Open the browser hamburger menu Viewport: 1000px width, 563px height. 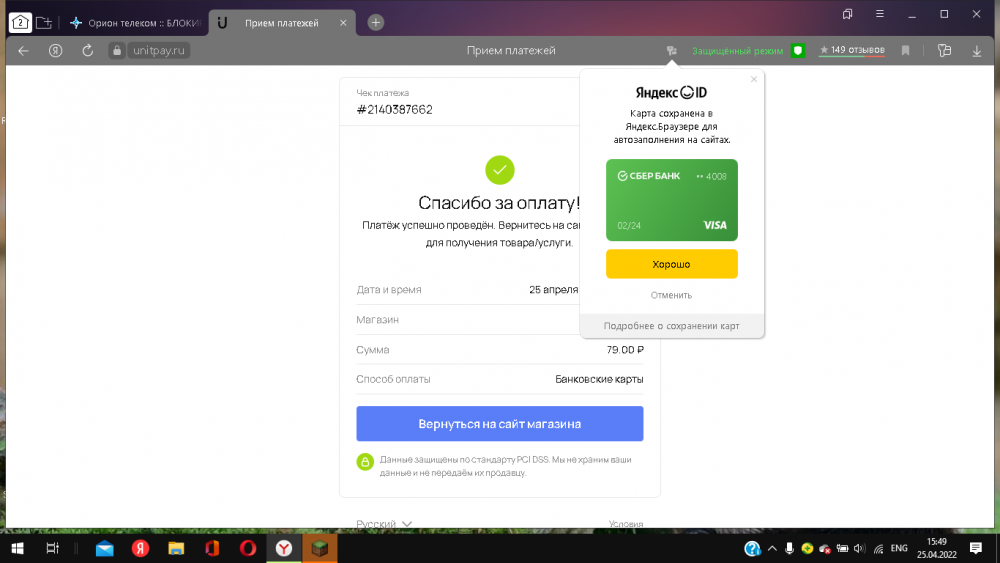(x=879, y=14)
